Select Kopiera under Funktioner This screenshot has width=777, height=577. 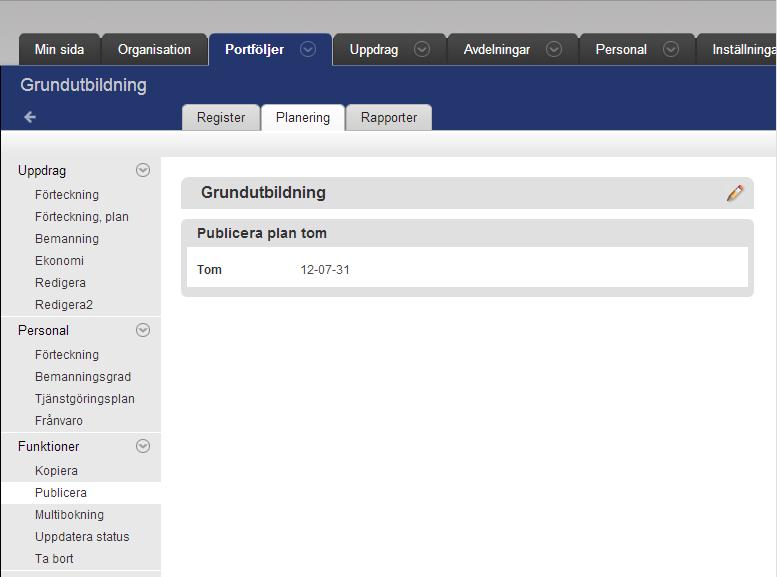pos(56,471)
